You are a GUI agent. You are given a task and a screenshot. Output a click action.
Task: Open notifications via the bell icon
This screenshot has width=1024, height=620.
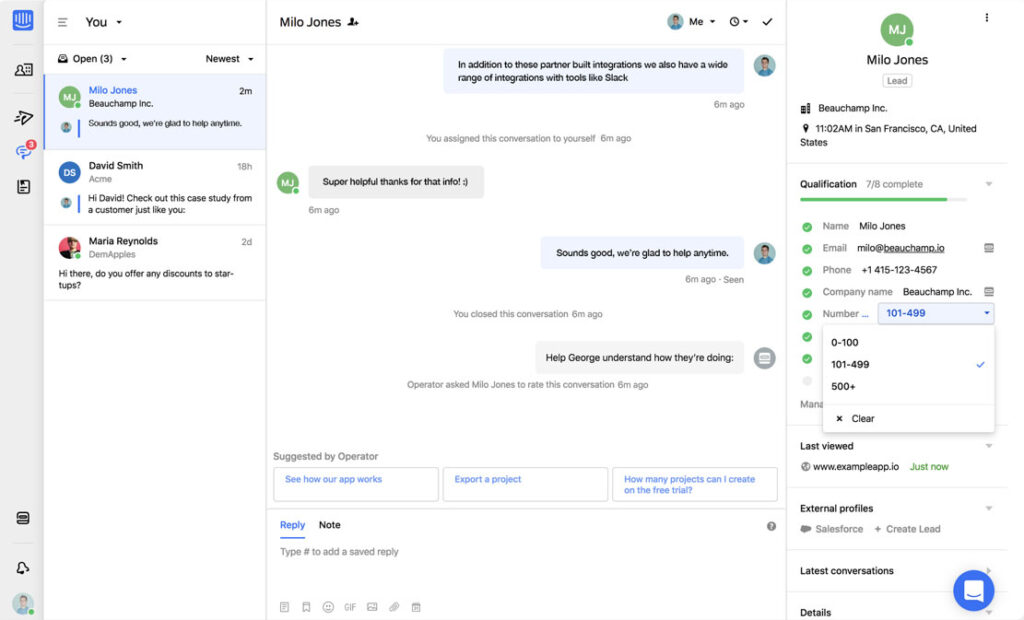pyautogui.click(x=22, y=567)
